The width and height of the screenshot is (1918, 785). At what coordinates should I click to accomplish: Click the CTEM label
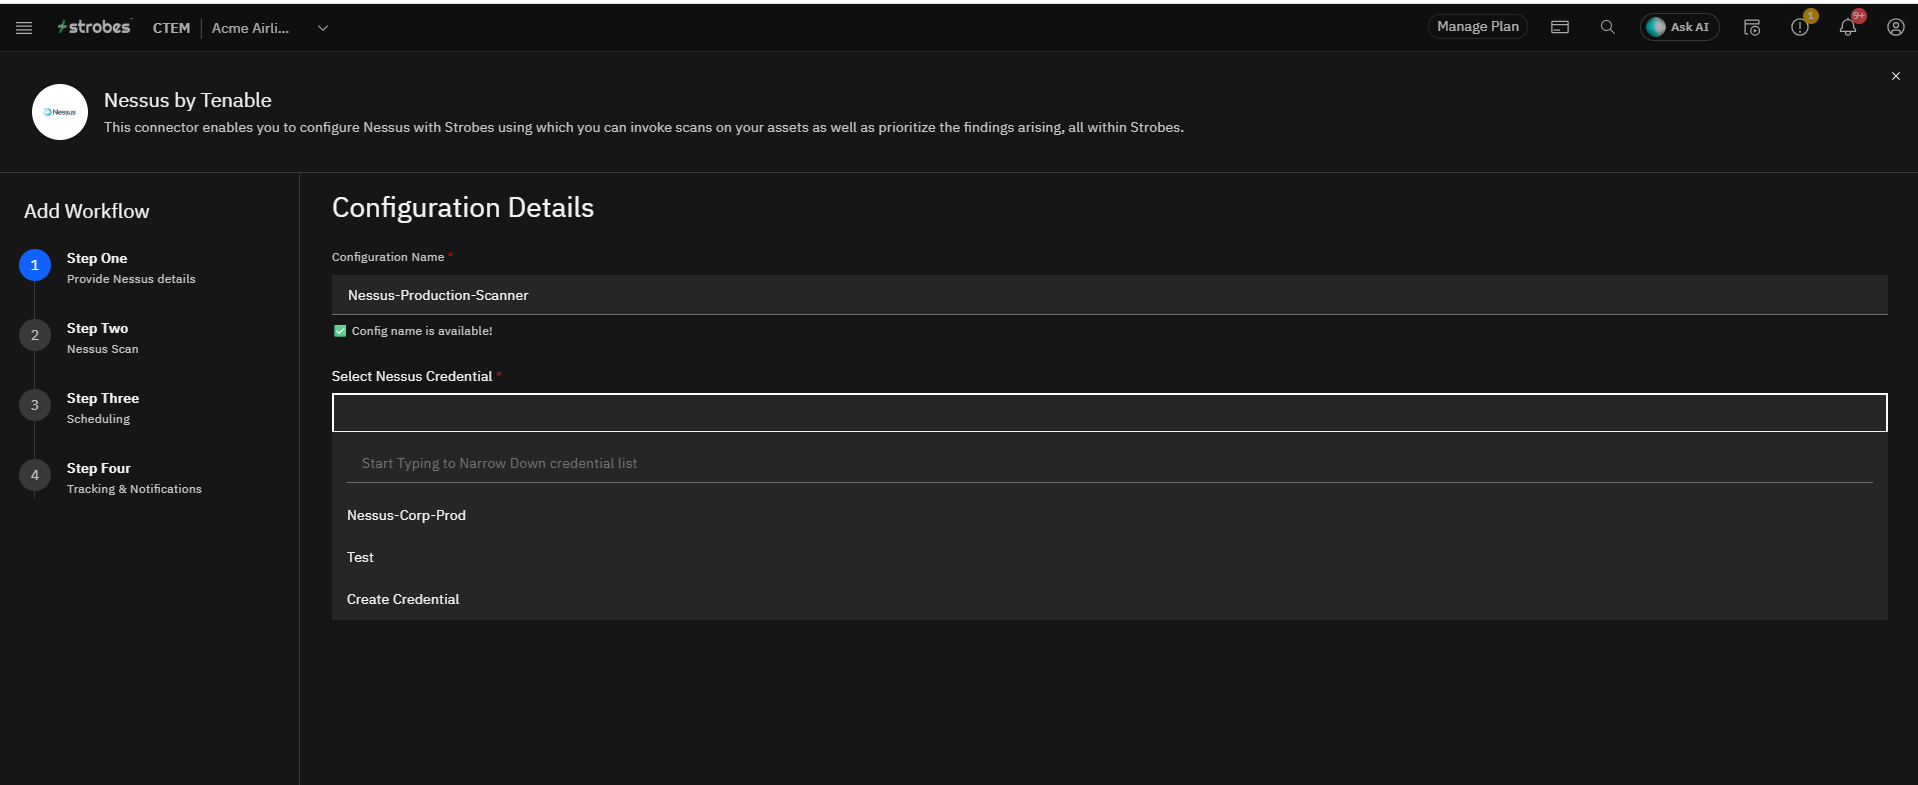tap(171, 28)
